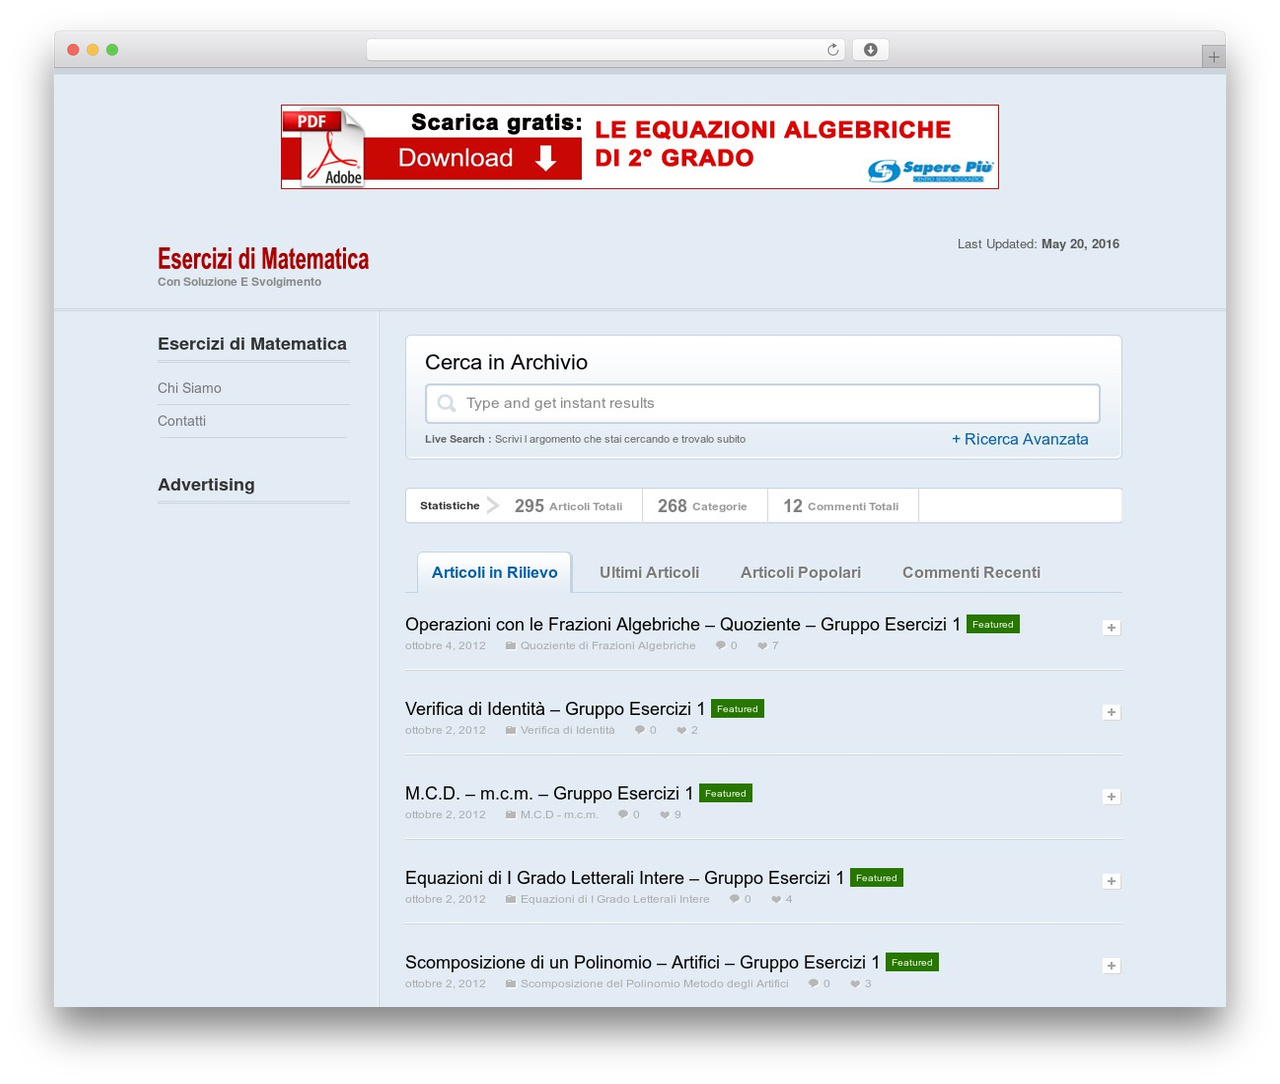Screen dimensions: 1280x1084
Task: Select the Articoli in Rilievo tab
Action: point(494,572)
